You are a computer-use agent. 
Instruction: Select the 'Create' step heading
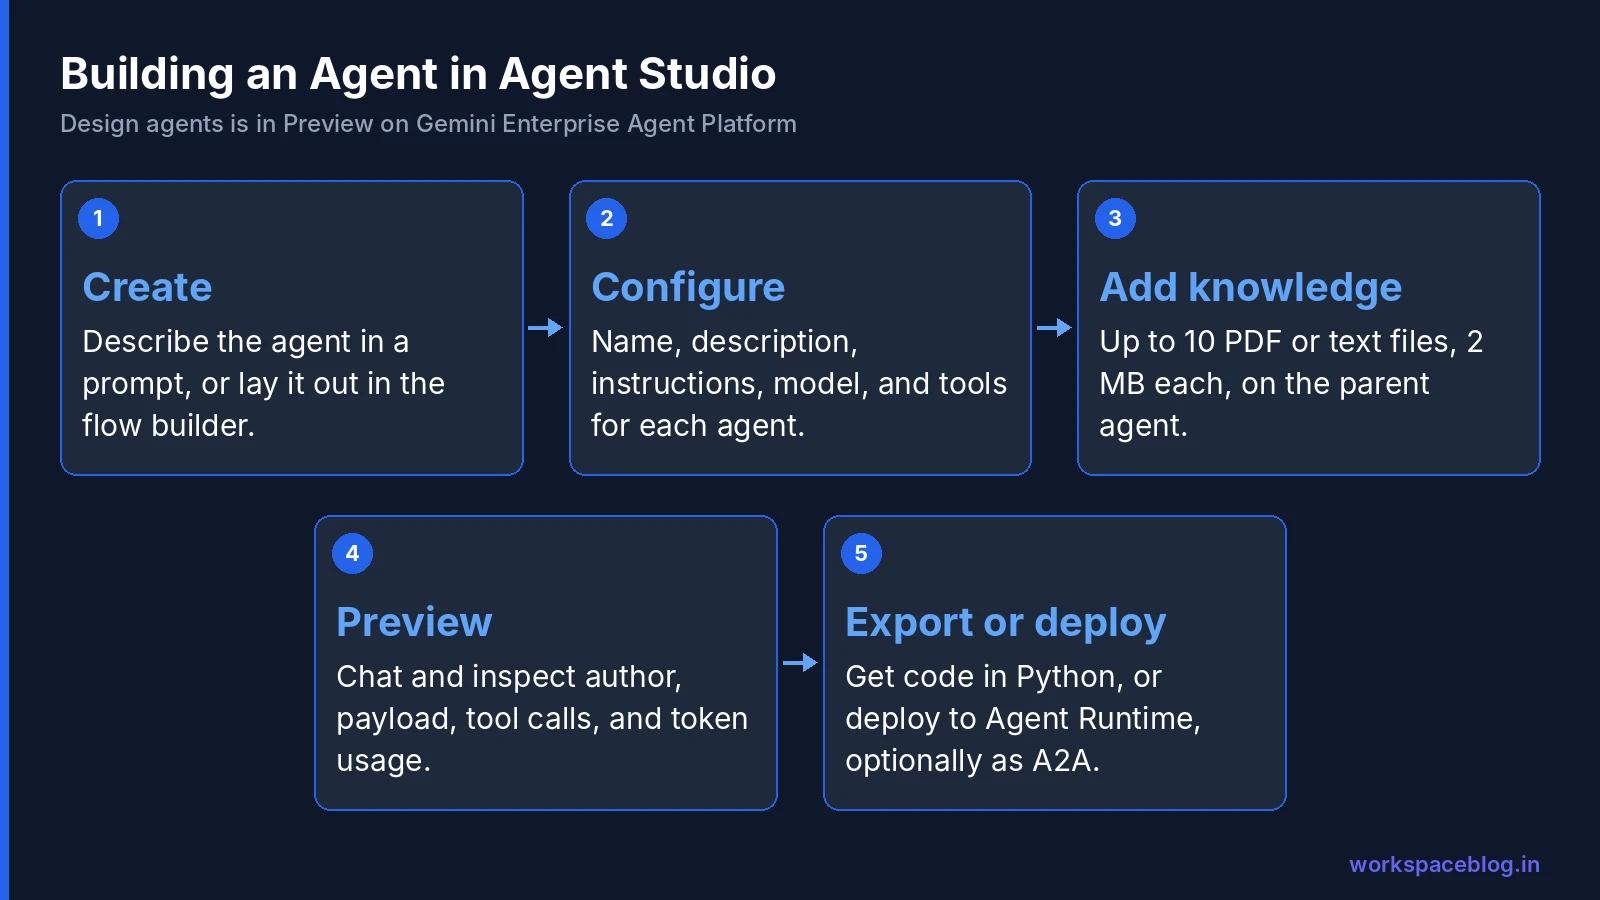click(x=147, y=287)
